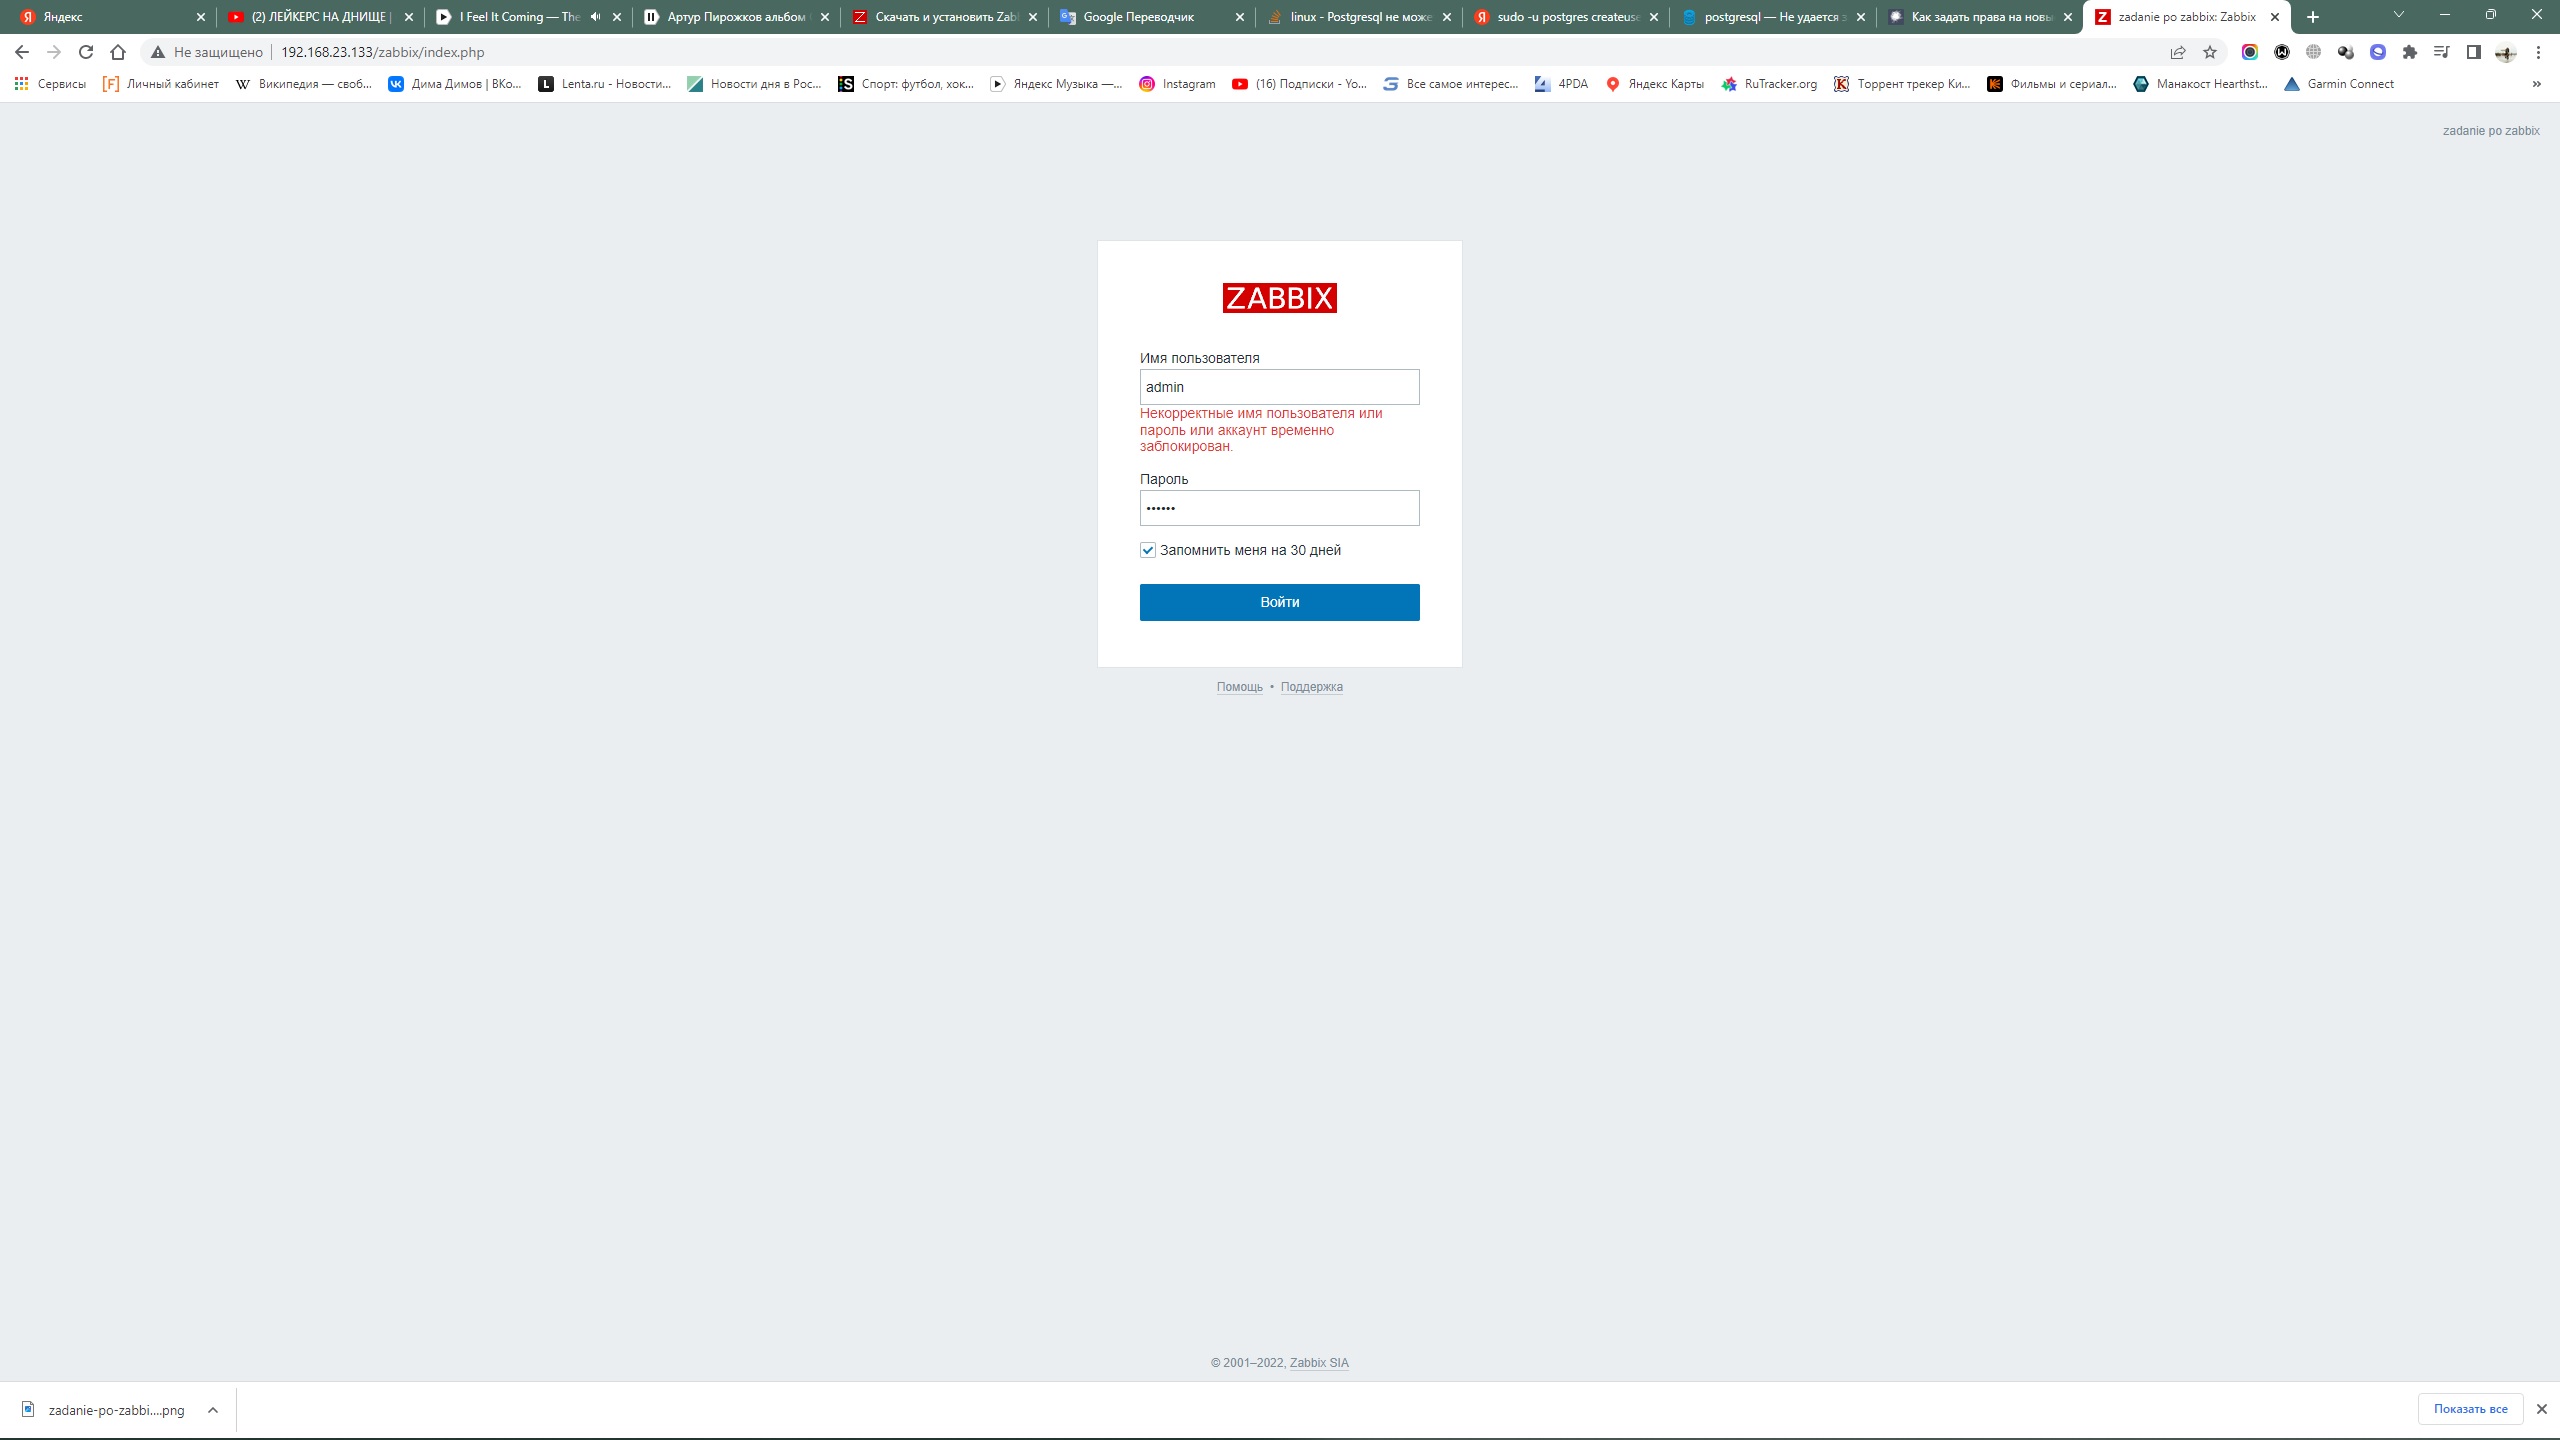Open the Дима Димов ВКонтакте bookmark
This screenshot has height=1440, width=2560.
[455, 84]
